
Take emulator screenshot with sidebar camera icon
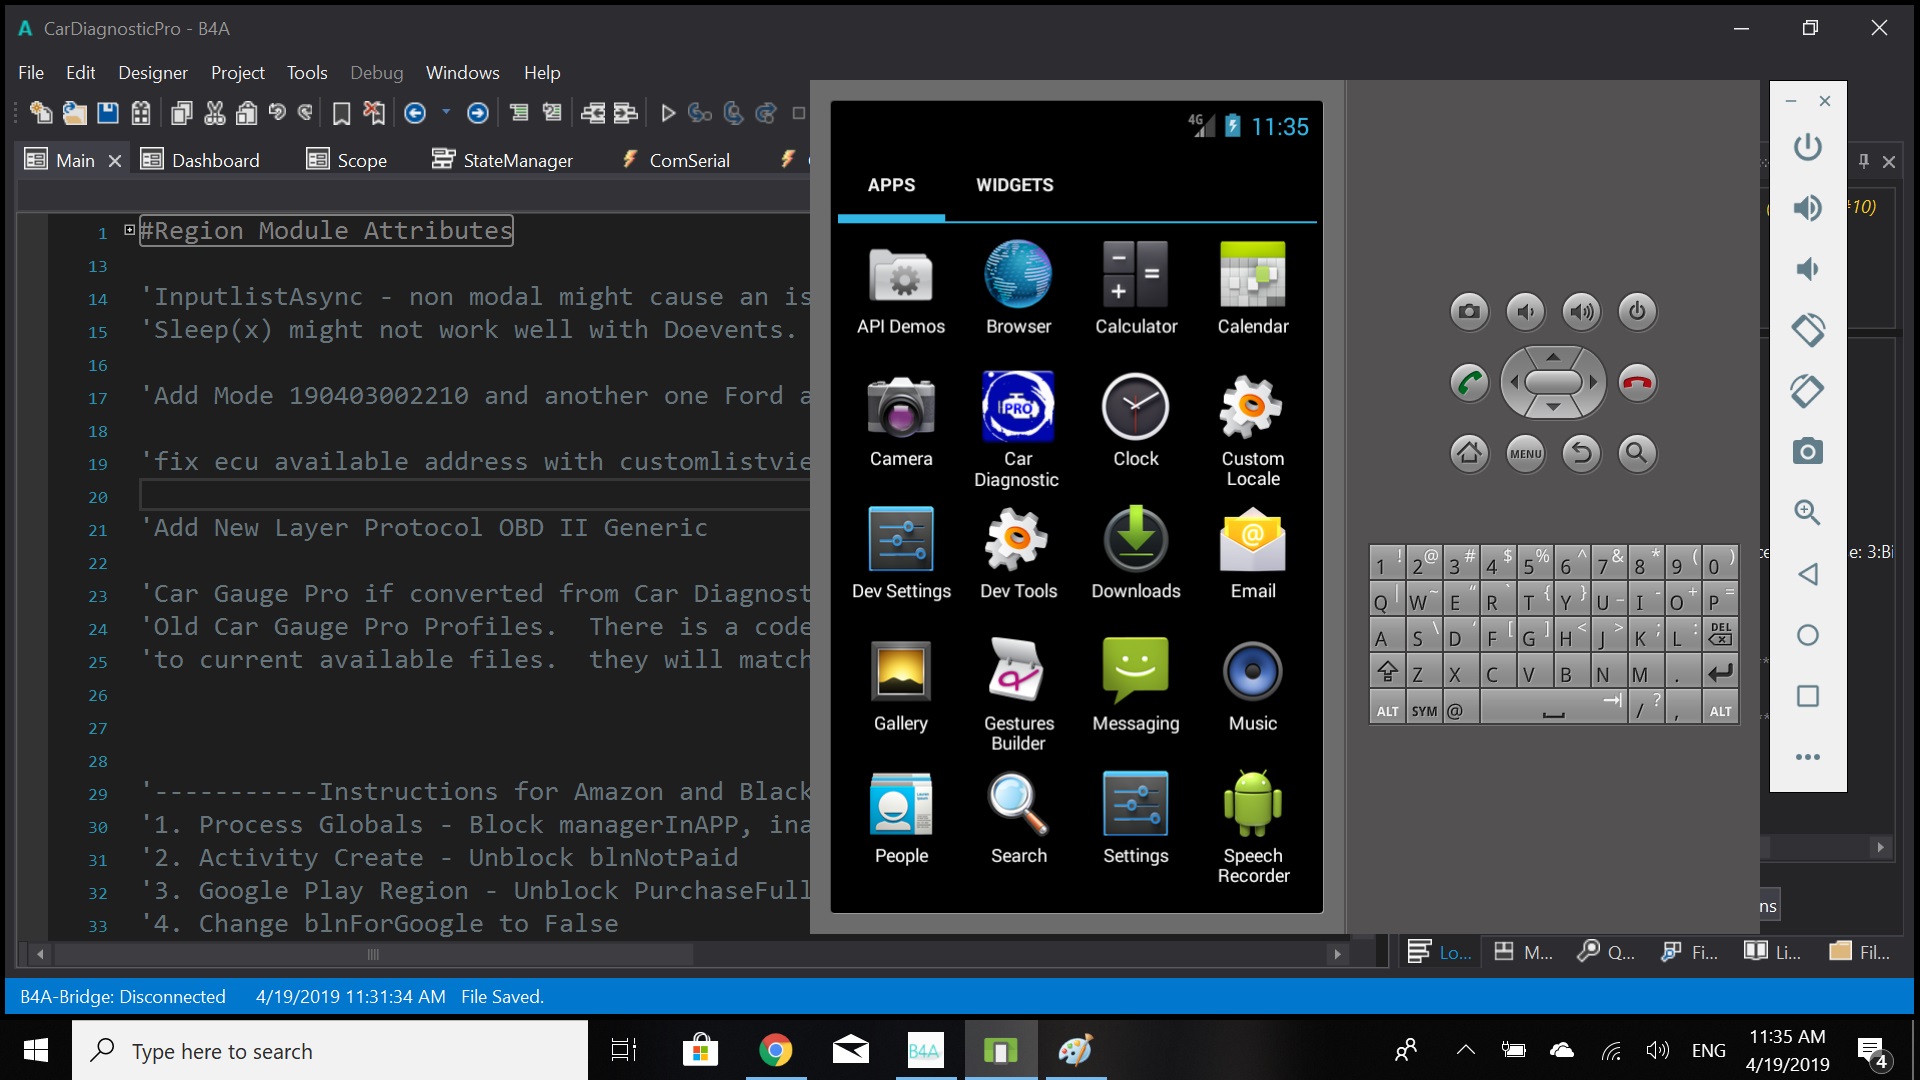click(1807, 451)
